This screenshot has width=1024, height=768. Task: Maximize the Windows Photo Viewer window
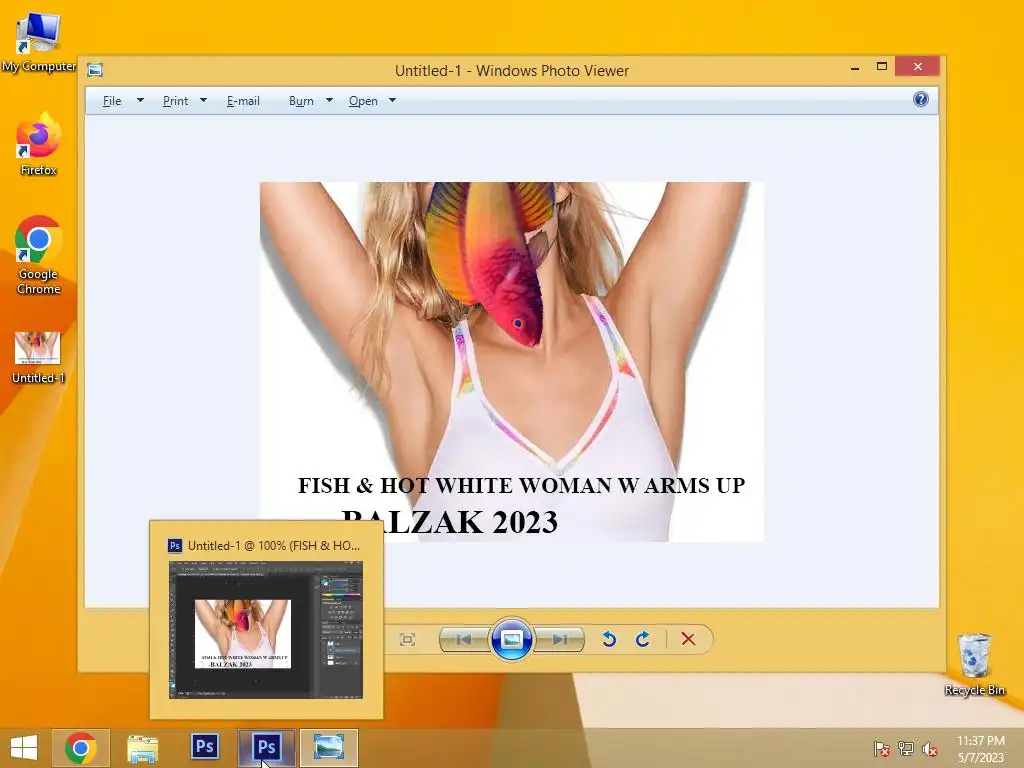click(x=882, y=67)
